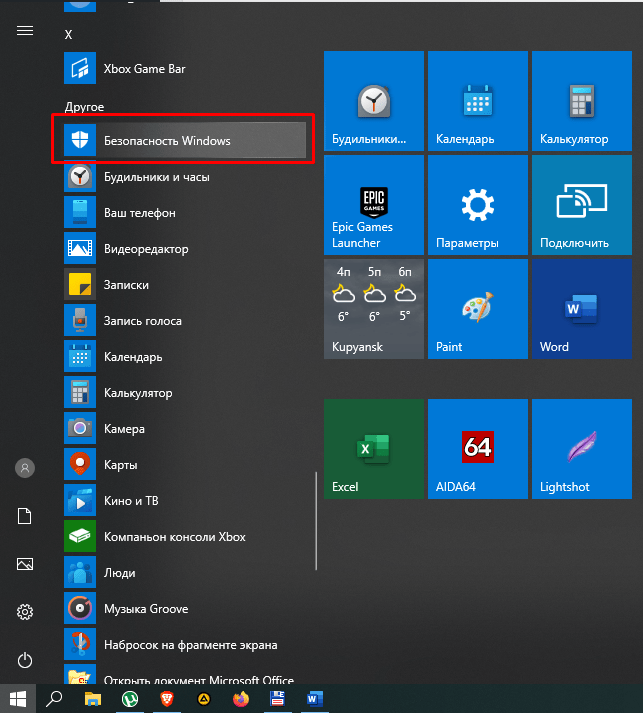Click the Будильники tile
The width and height of the screenshot is (643, 713).
tap(374, 101)
